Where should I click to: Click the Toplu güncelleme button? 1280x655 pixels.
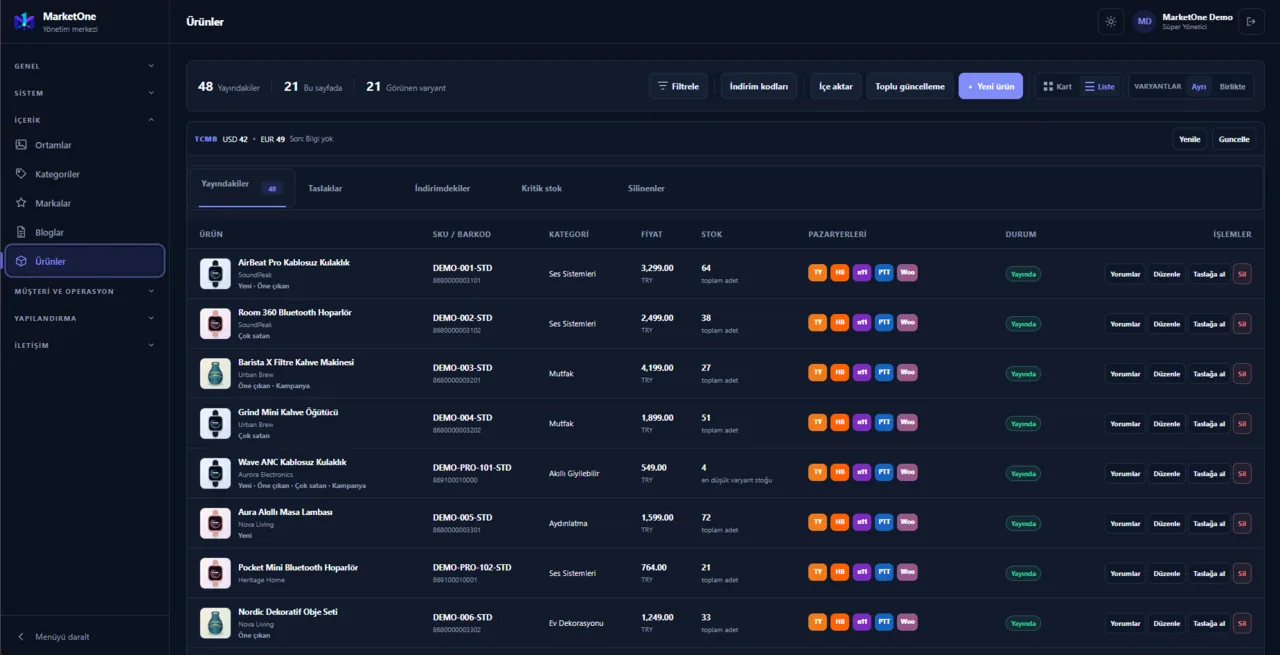tap(910, 87)
